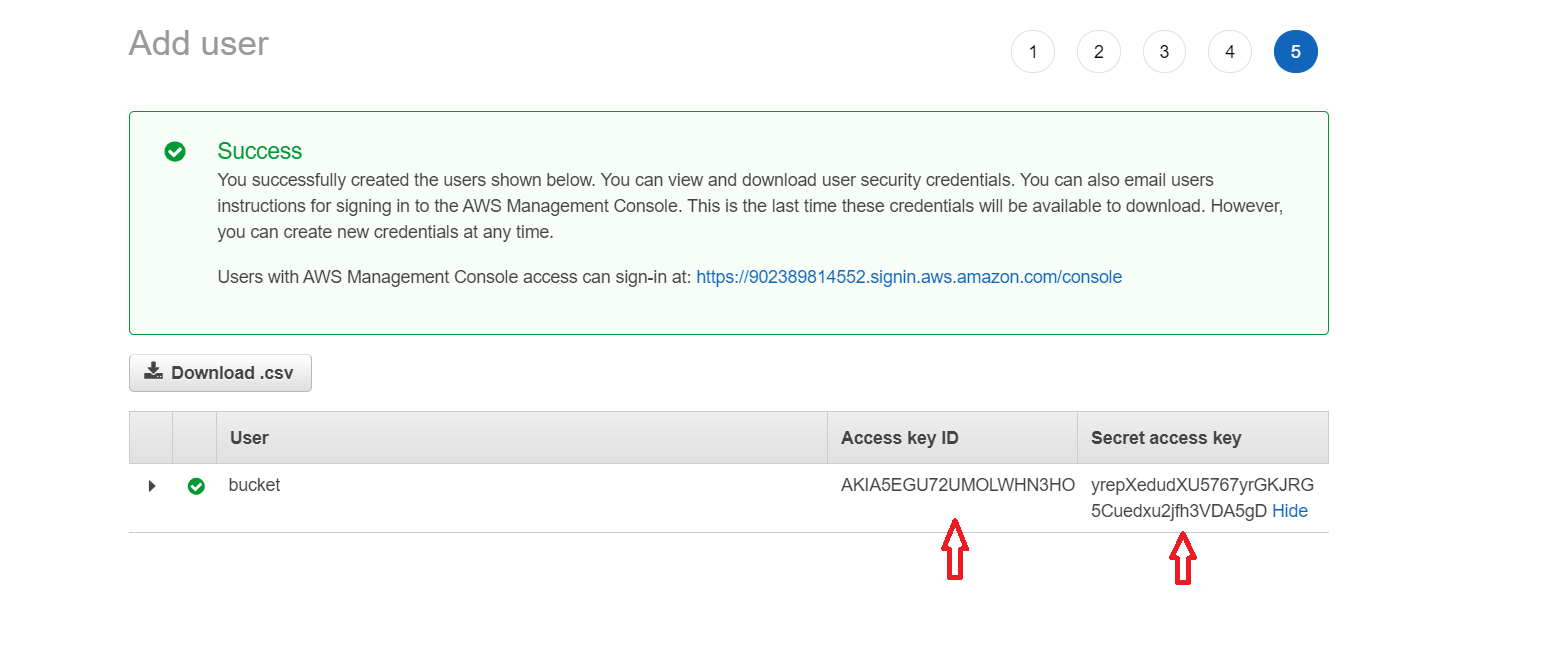The height and width of the screenshot is (657, 1543).
Task: Click the Add user page heading
Action: click(199, 44)
